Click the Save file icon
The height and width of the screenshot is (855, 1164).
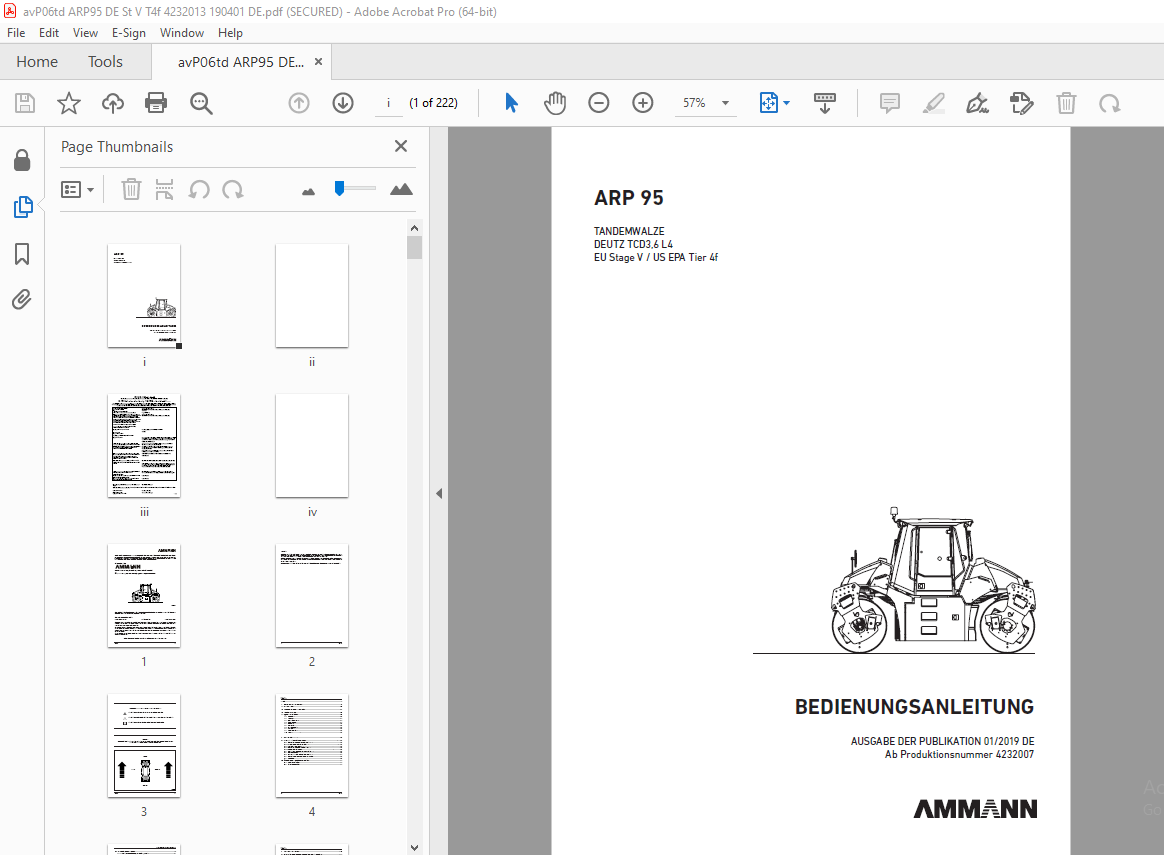tap(25, 103)
